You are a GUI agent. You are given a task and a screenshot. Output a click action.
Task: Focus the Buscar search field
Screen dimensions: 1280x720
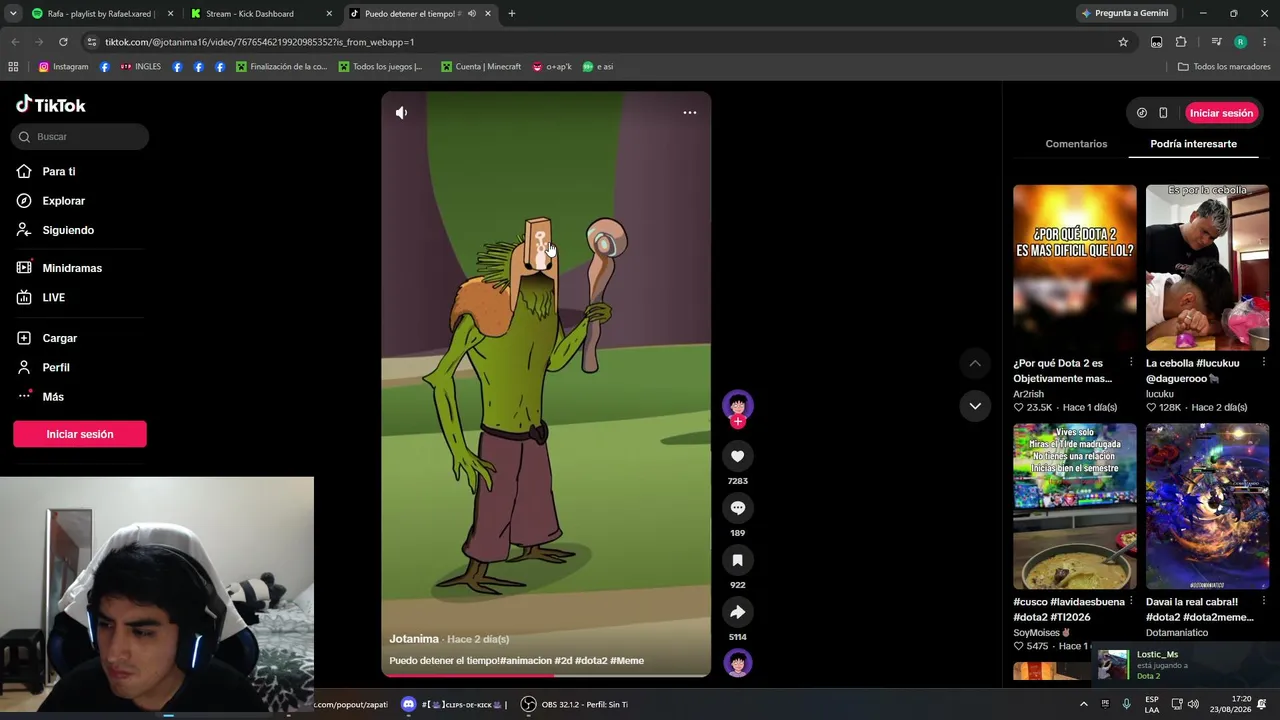point(80,137)
